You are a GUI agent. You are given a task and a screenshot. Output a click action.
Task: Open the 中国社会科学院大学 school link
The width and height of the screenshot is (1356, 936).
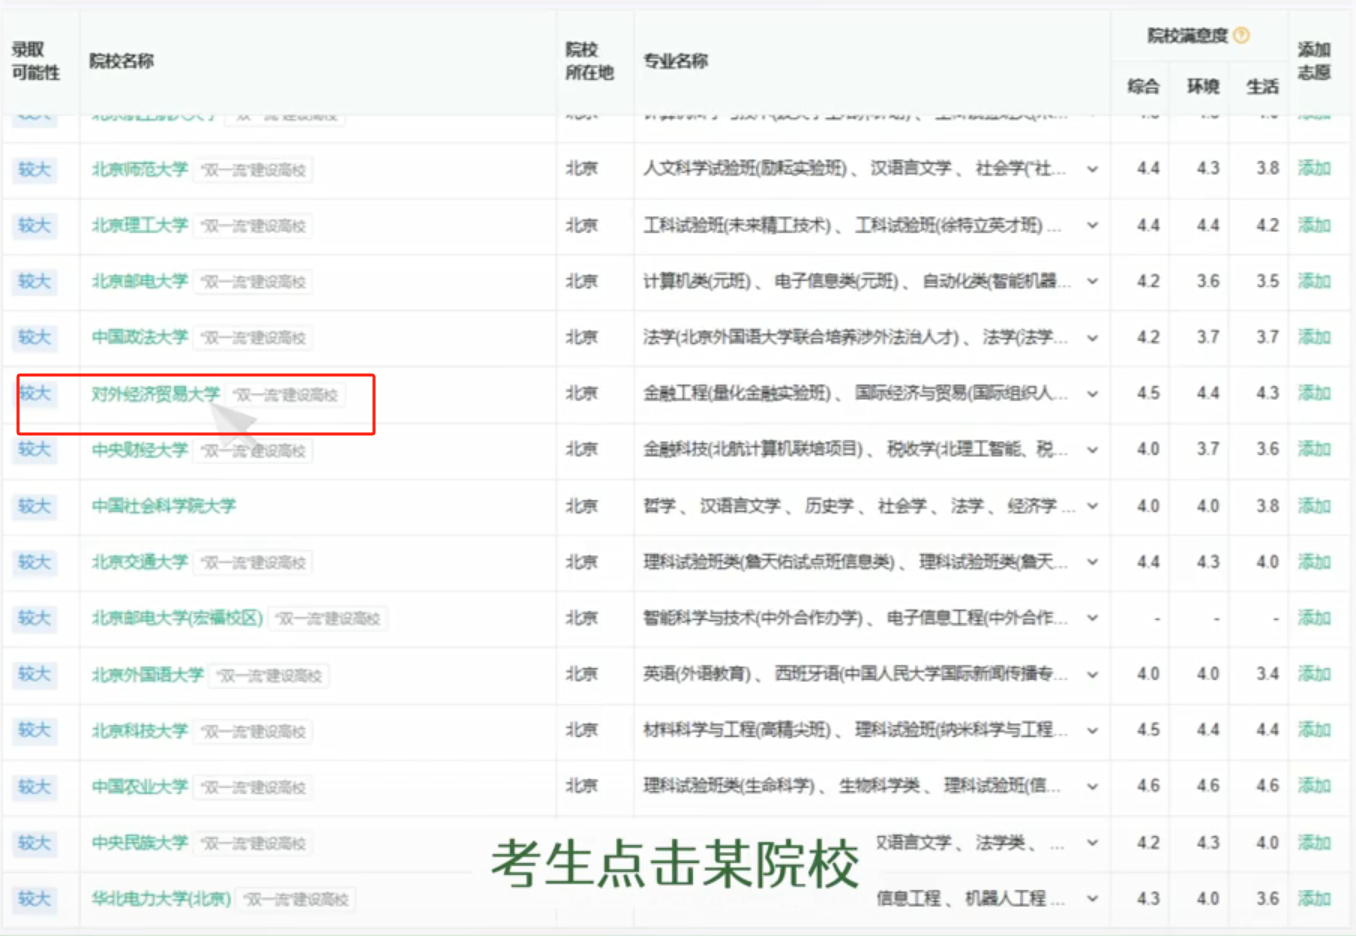tap(164, 506)
